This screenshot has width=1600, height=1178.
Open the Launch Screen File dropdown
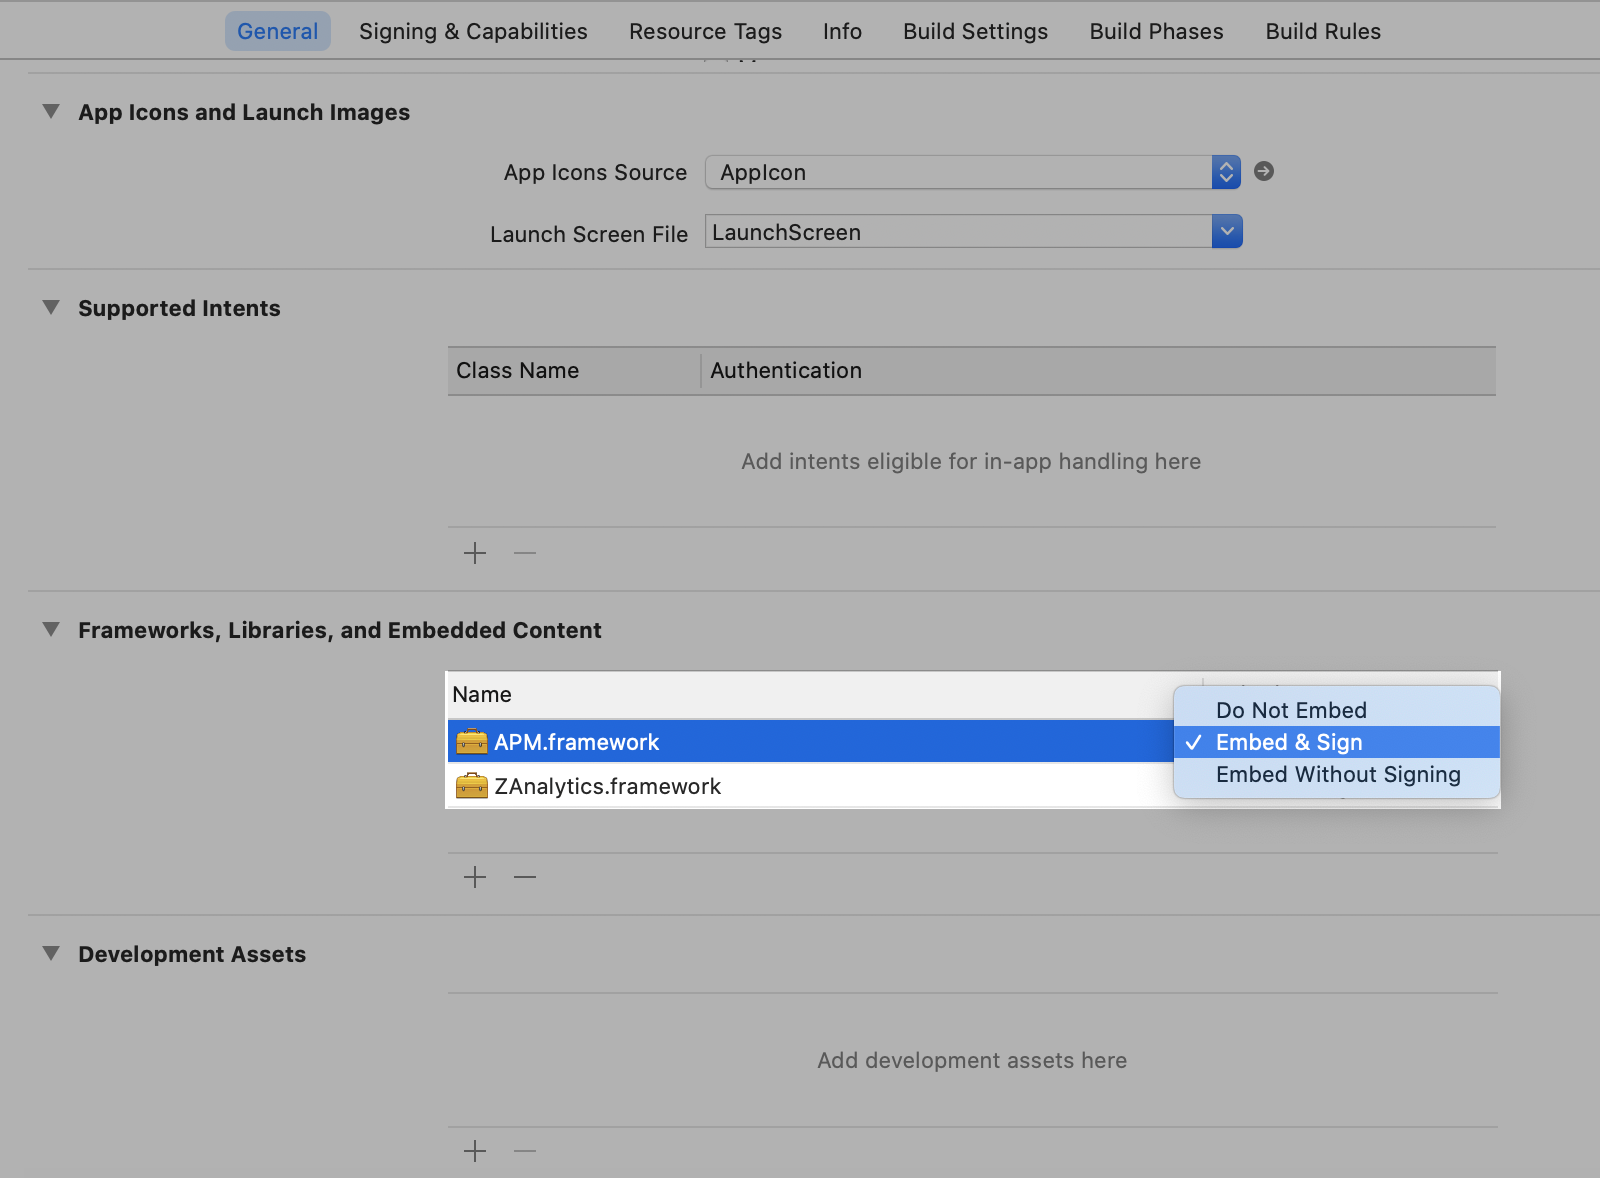point(1227,232)
